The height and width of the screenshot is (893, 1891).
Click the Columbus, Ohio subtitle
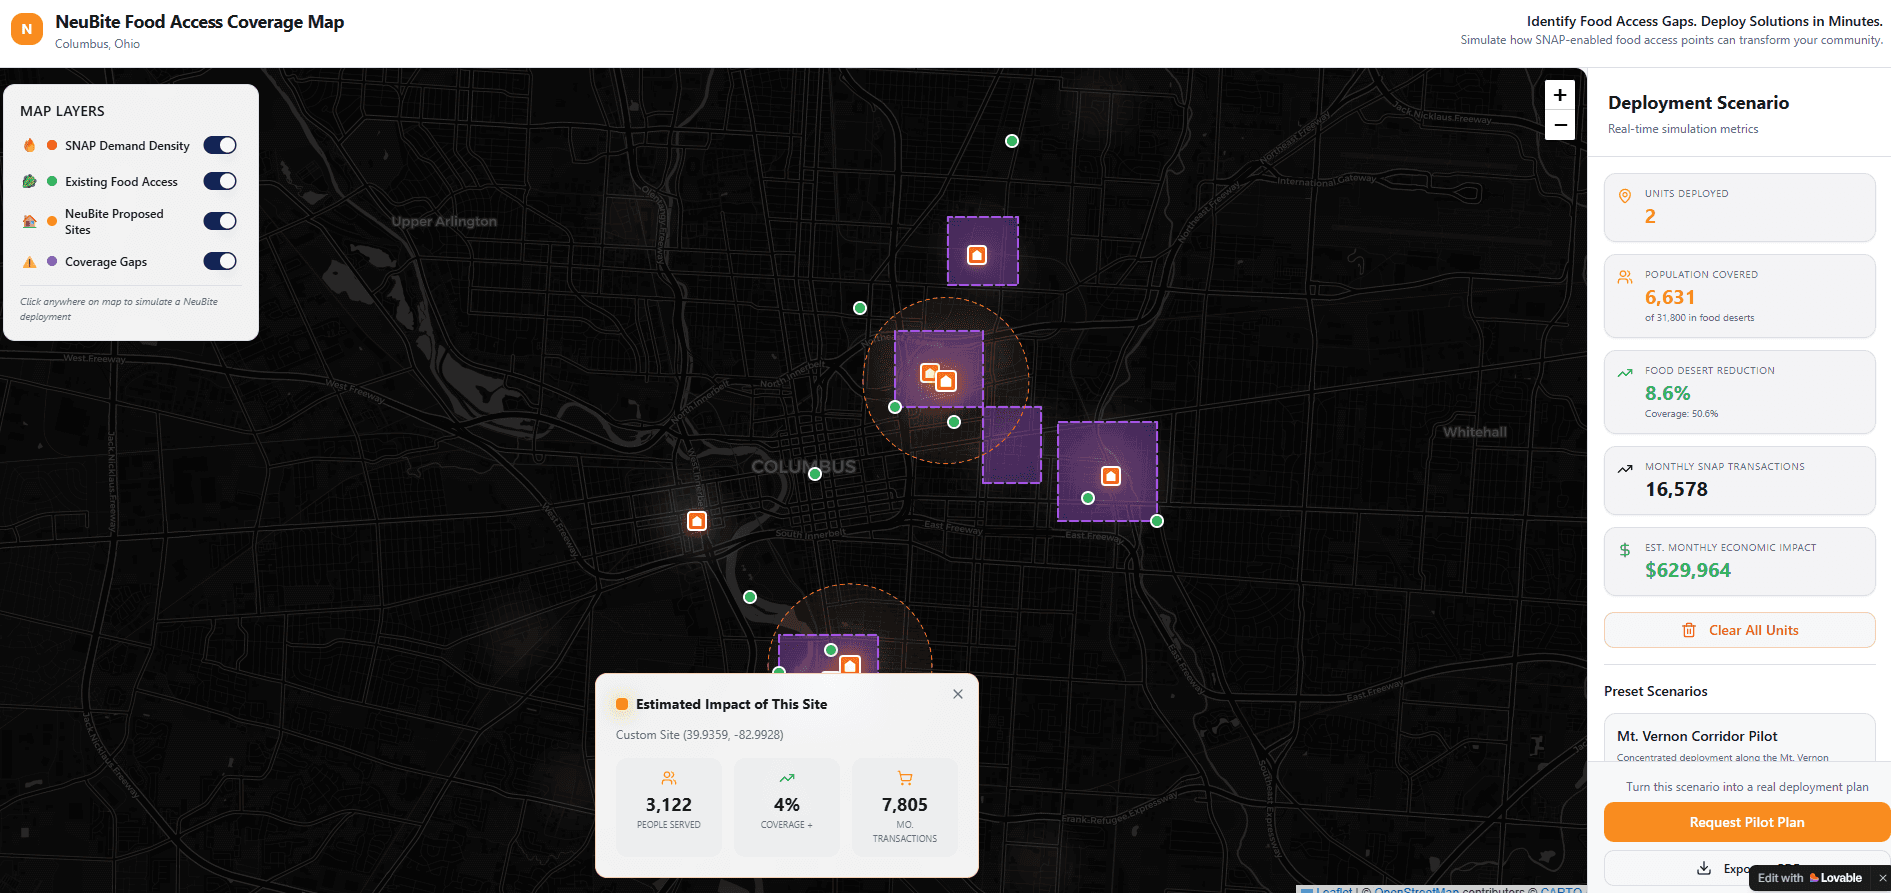click(x=97, y=44)
